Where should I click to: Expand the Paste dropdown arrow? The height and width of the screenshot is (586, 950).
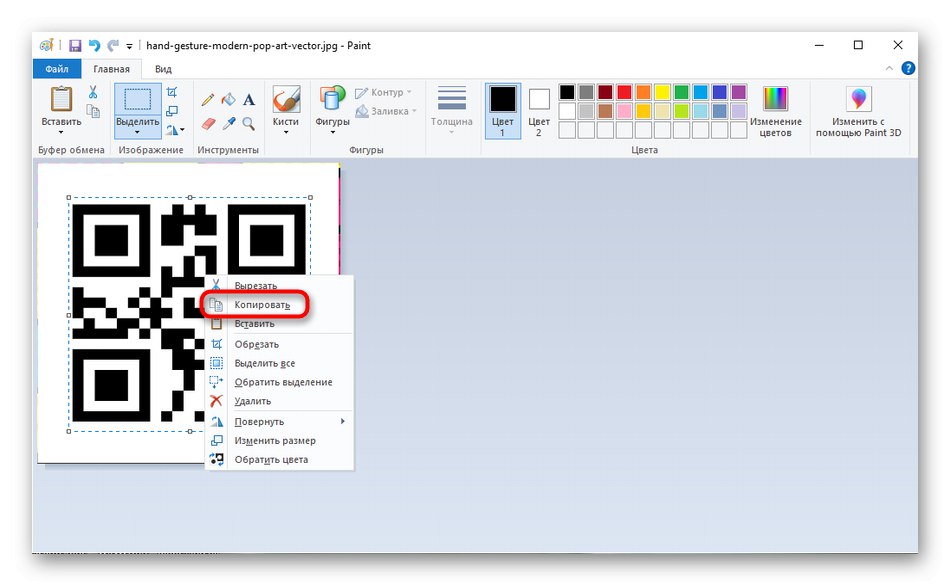point(61,132)
